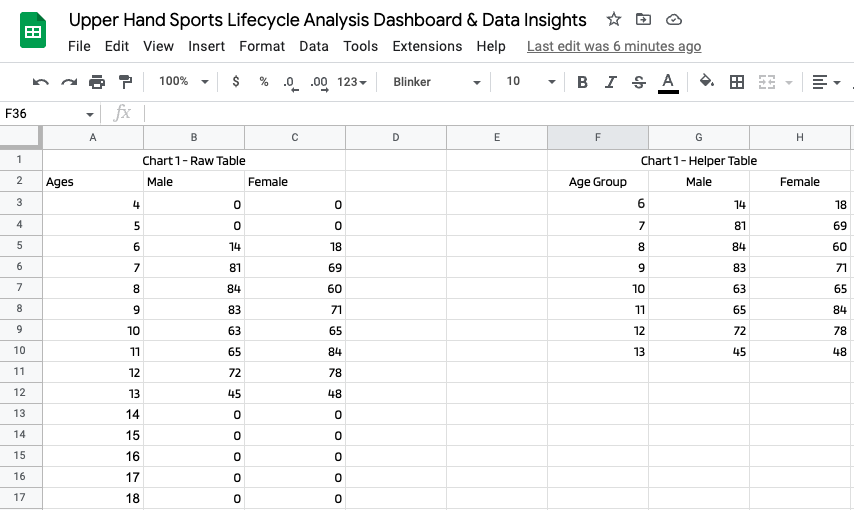Select cell G10 containing 45
The height and width of the screenshot is (510, 854).
pyautogui.click(x=699, y=351)
